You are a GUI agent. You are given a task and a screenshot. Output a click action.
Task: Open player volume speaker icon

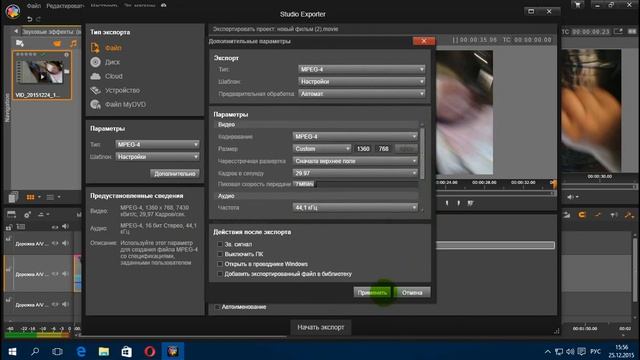(571, 197)
